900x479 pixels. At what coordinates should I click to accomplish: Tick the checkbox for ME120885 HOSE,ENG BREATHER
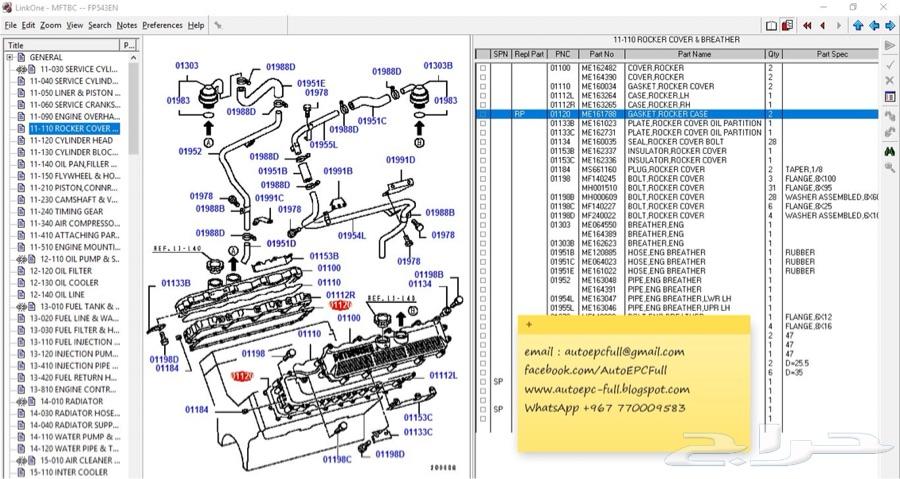(483, 252)
